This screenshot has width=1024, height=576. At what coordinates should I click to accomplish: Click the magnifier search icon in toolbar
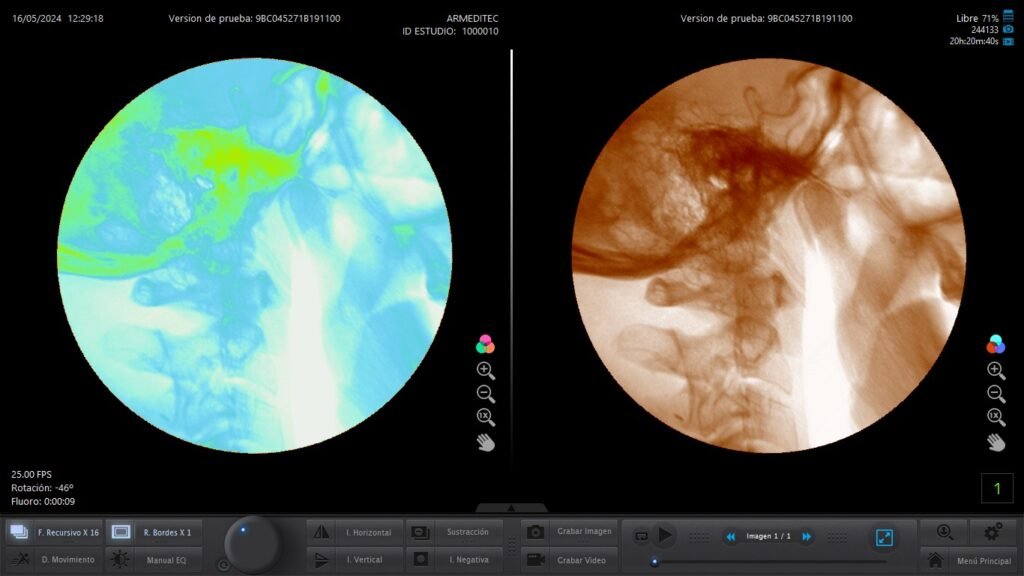tap(944, 532)
